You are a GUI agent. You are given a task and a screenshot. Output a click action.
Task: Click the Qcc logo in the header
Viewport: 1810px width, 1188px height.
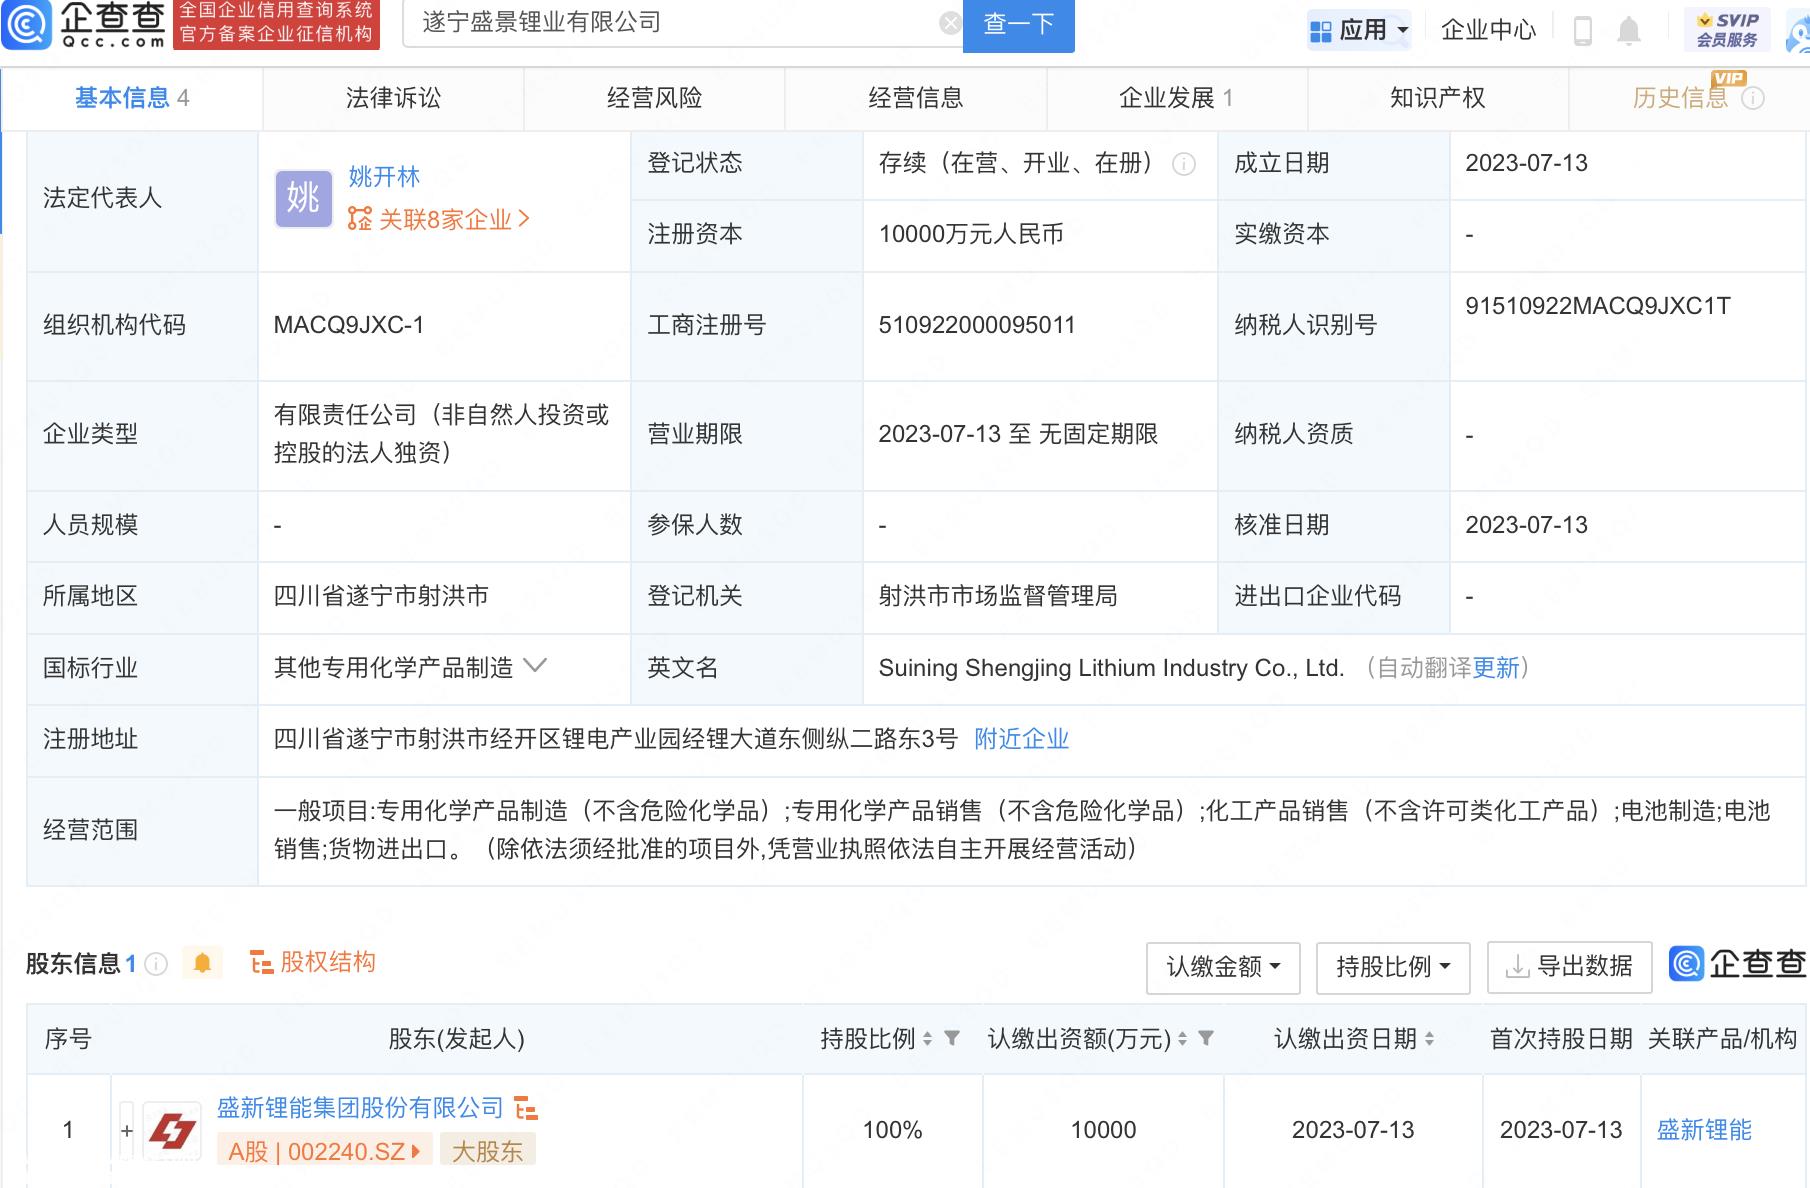point(84,24)
